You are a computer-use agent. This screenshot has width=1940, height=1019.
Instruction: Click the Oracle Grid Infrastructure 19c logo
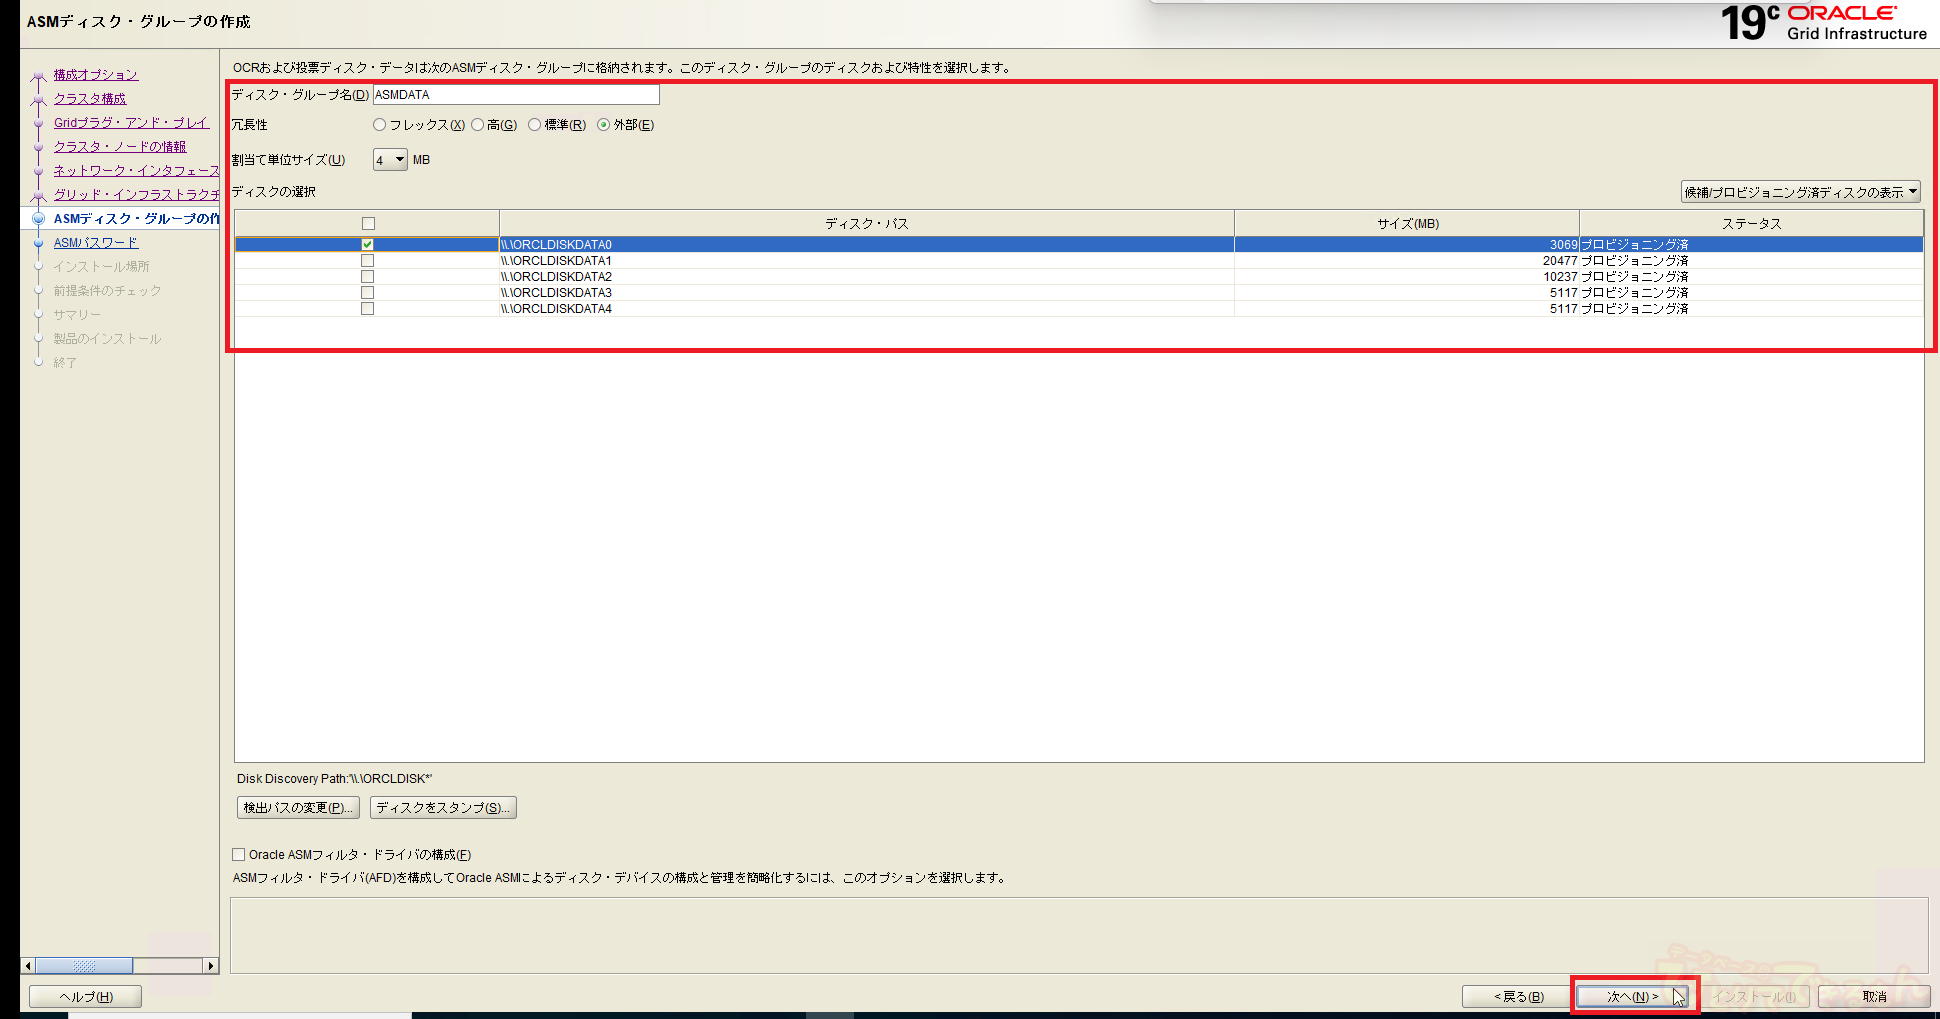(x=1822, y=23)
